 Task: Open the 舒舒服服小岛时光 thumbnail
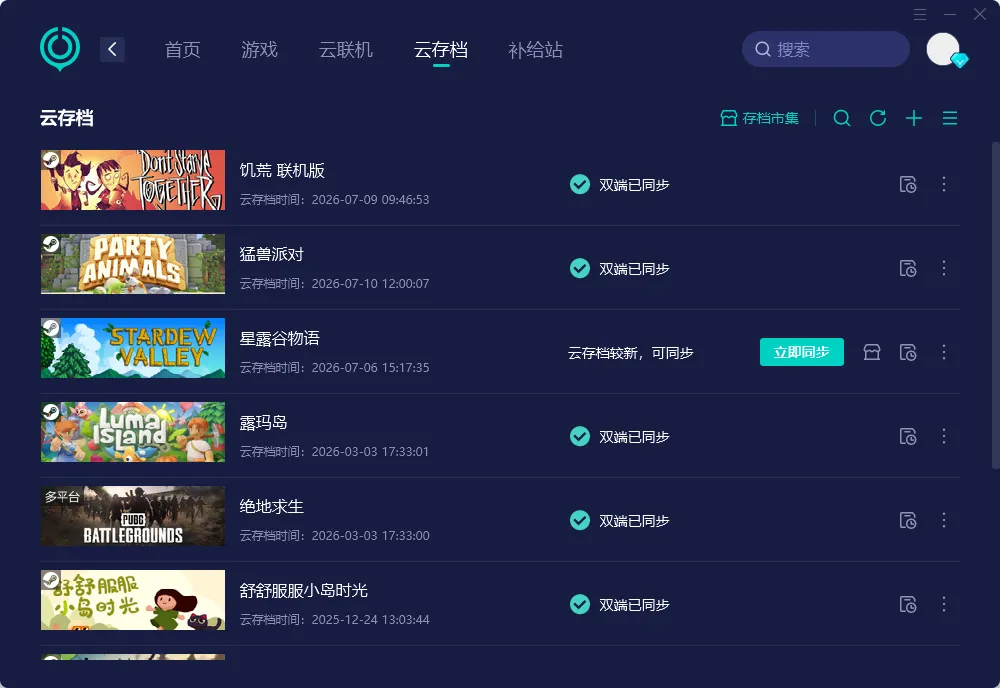[x=133, y=600]
